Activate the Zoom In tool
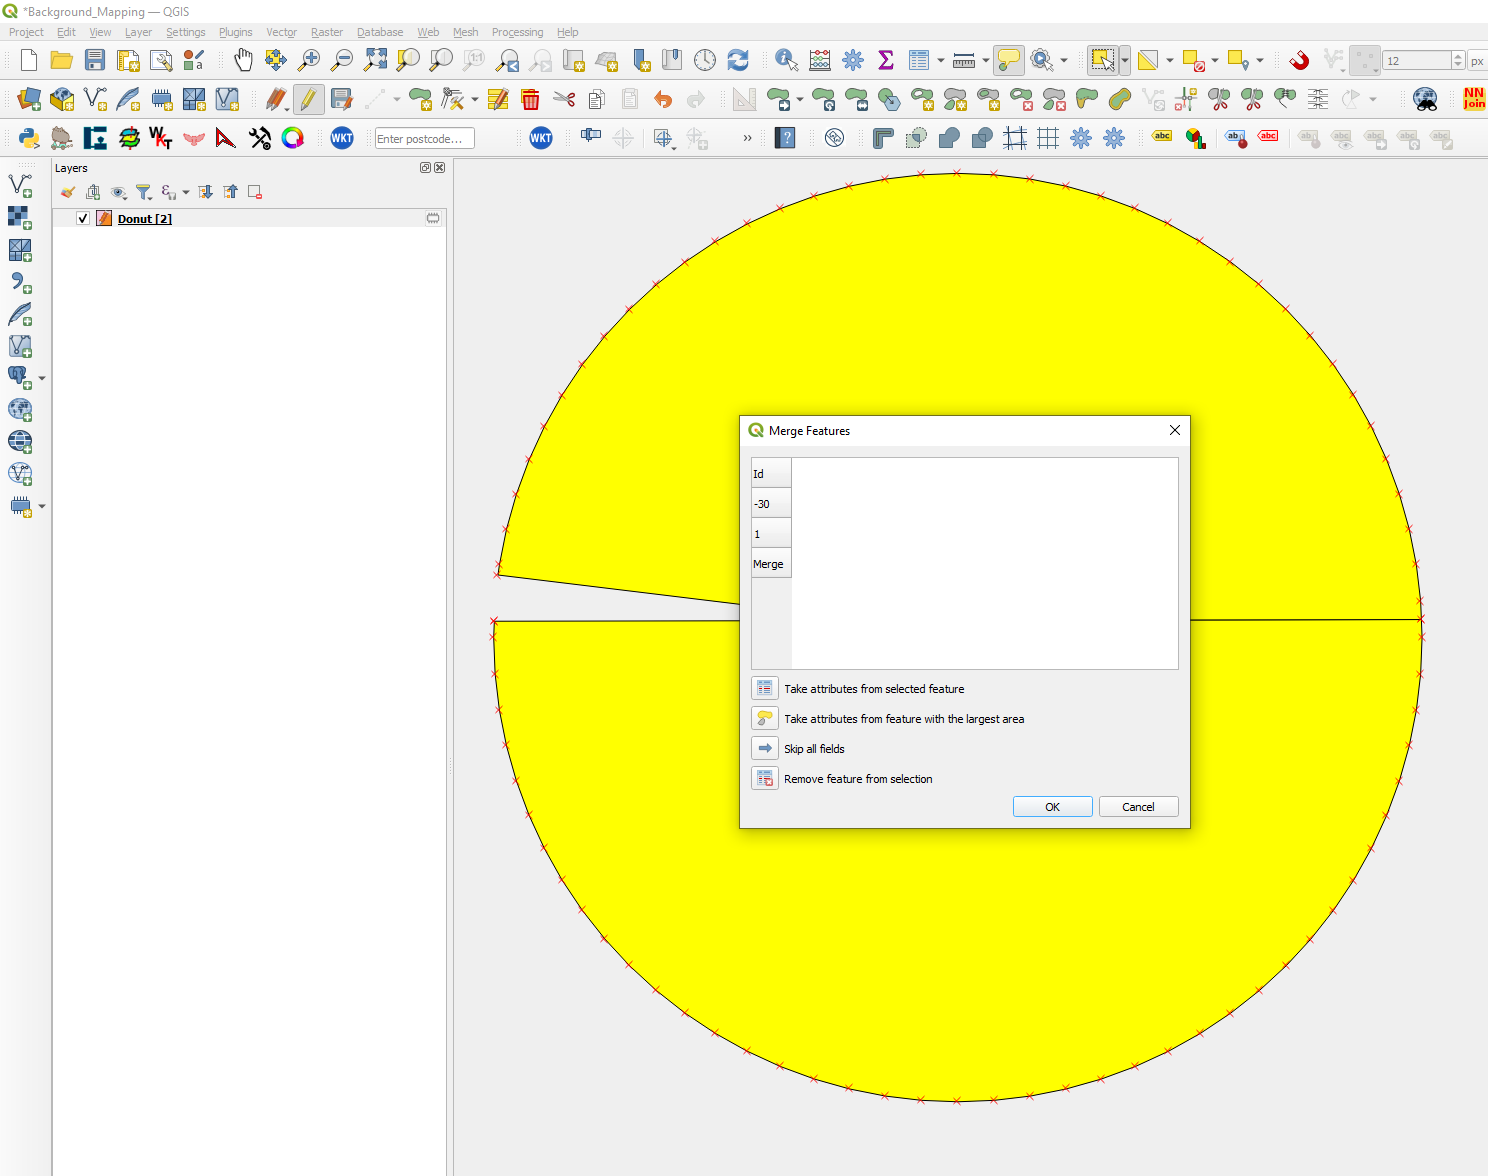 pyautogui.click(x=310, y=60)
